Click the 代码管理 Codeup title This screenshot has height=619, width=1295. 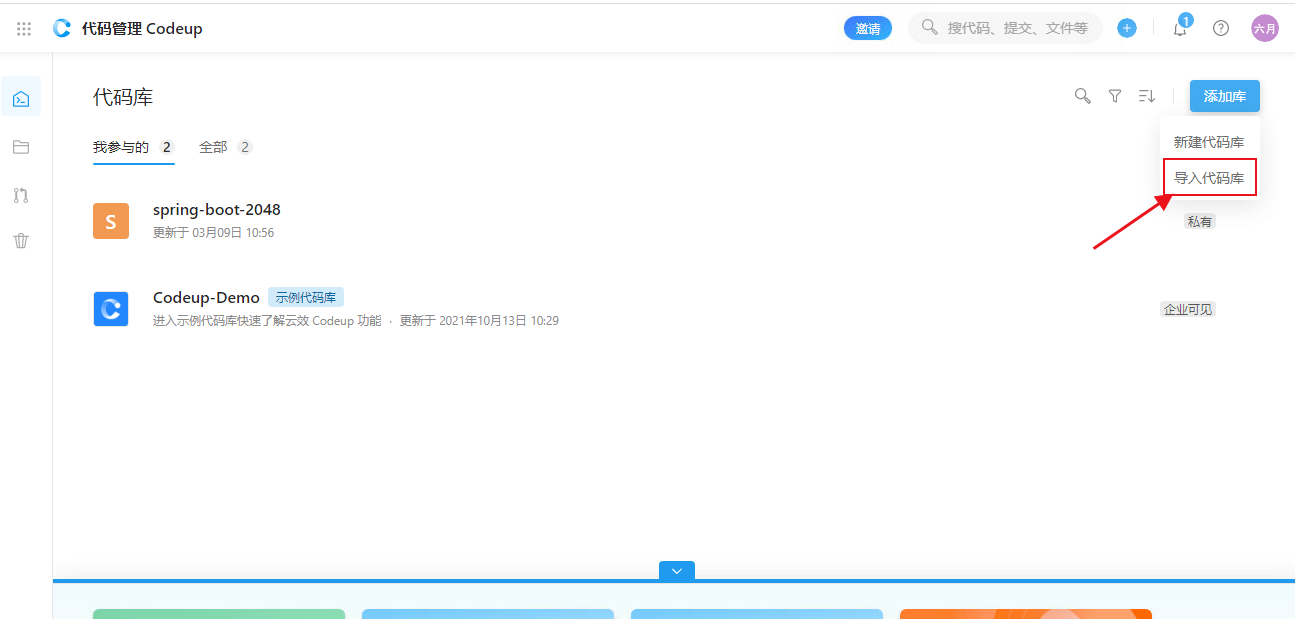[x=142, y=28]
